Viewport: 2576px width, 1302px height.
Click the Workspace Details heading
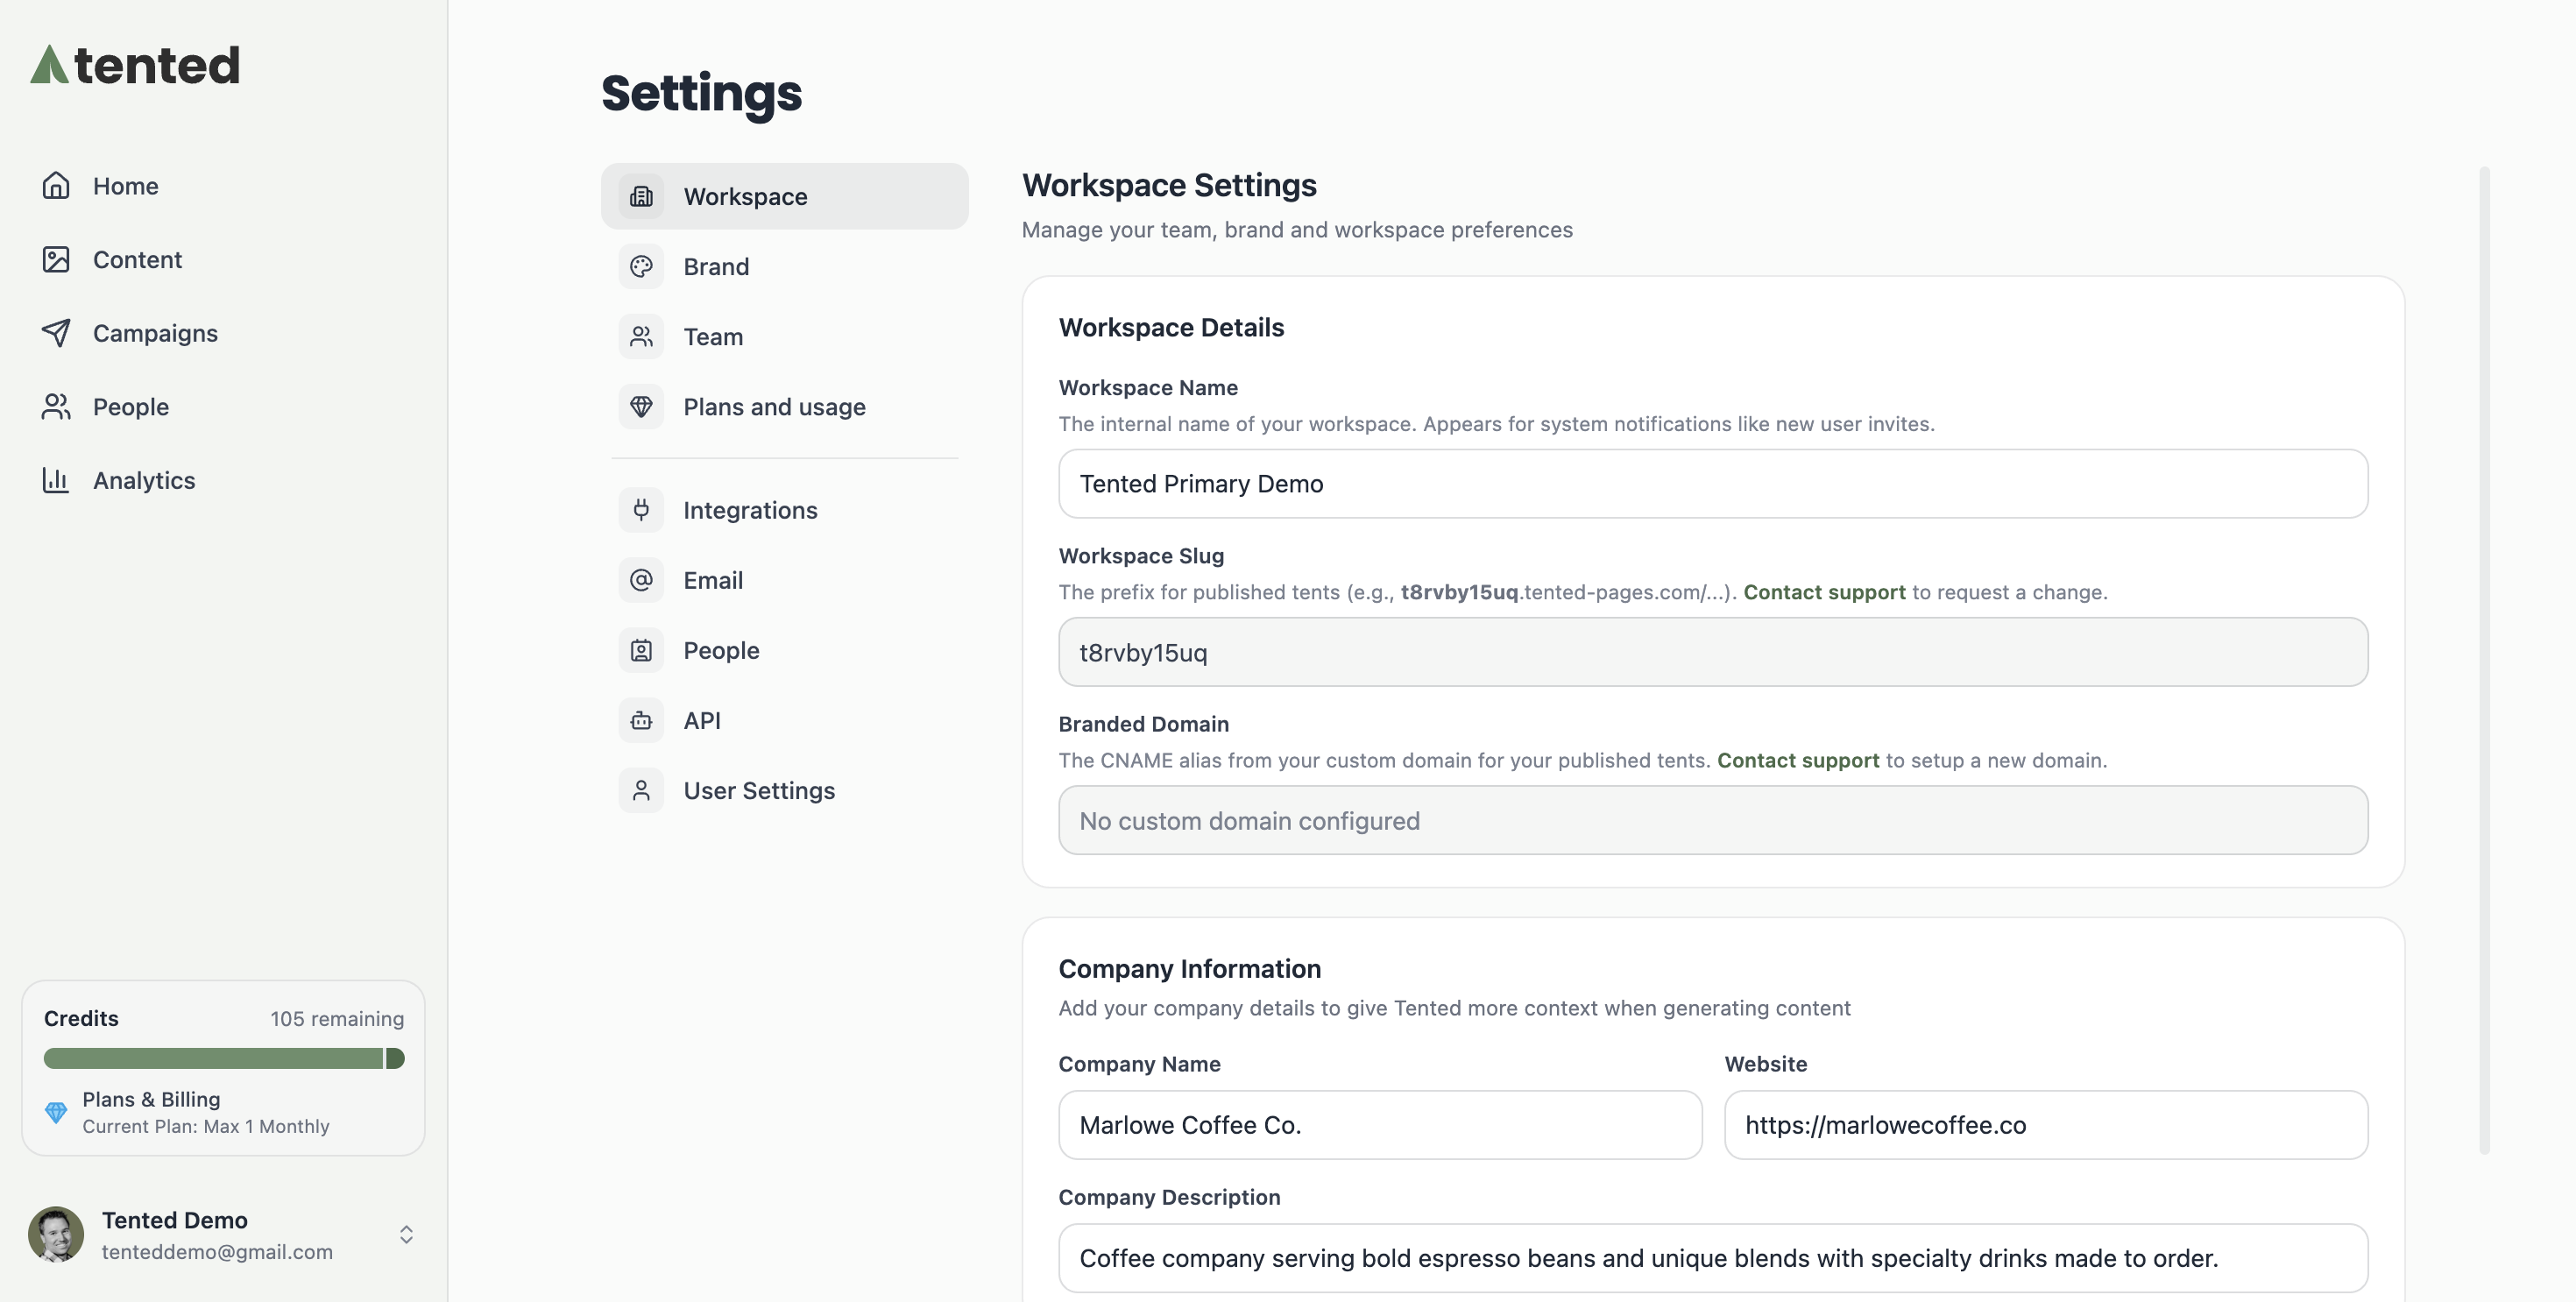(1171, 327)
